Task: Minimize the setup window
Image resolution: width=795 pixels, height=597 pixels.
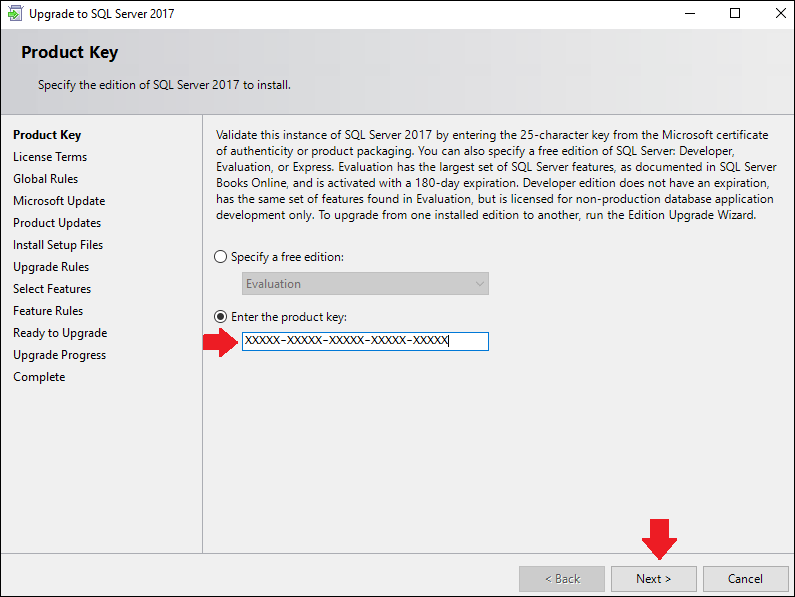Action: [690, 13]
